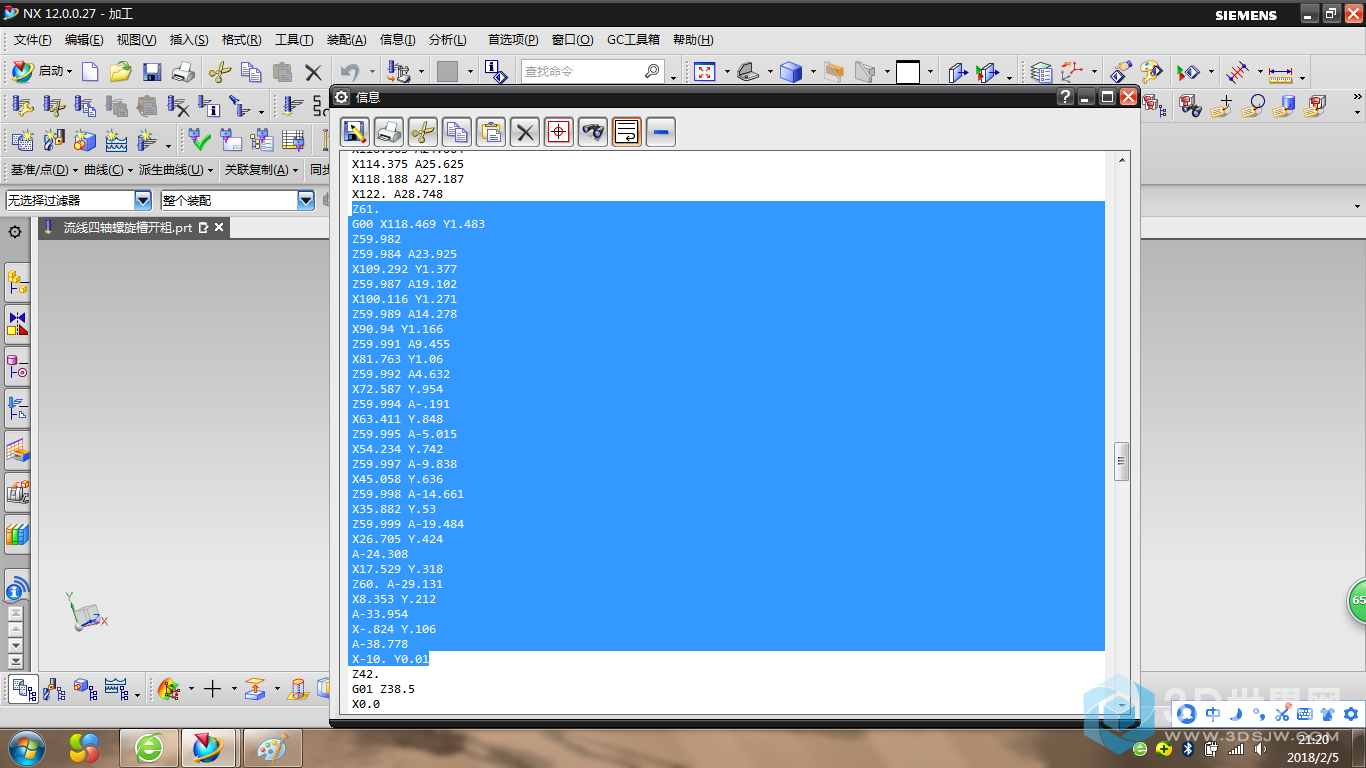This screenshot has height=768, width=1366.
Task: Open the 视图(V) menu
Action: click(x=136, y=40)
